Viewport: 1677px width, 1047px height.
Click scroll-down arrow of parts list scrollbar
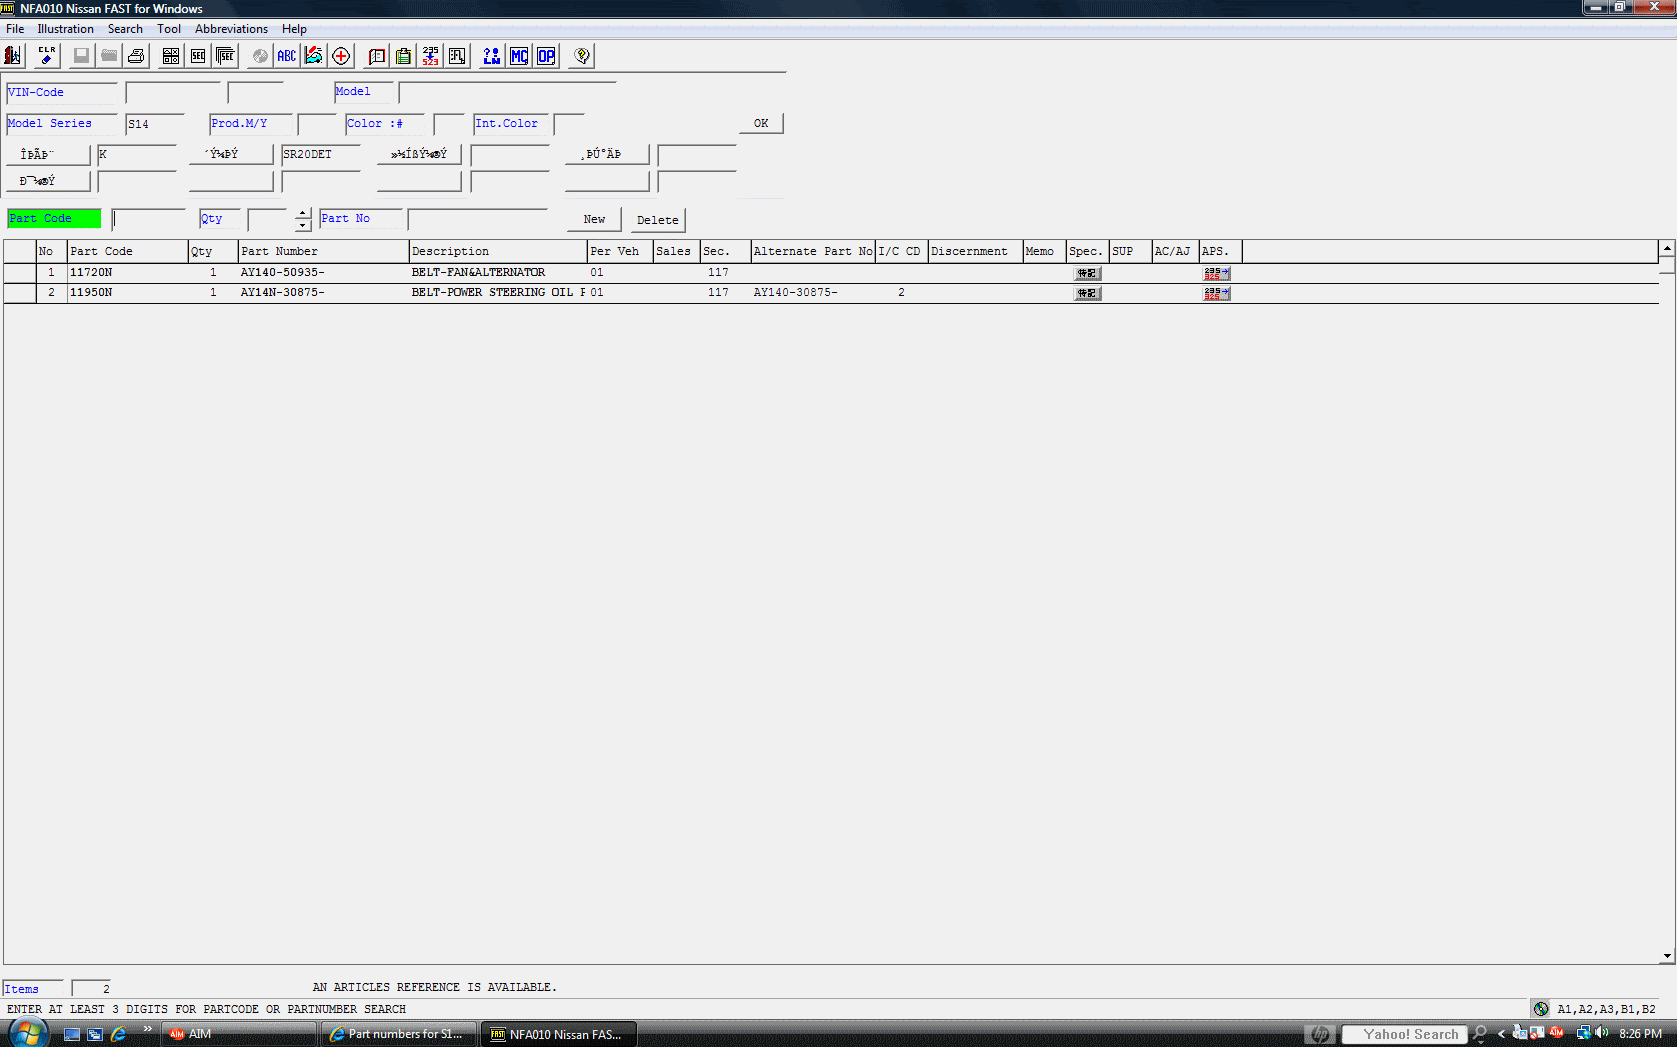1667,956
